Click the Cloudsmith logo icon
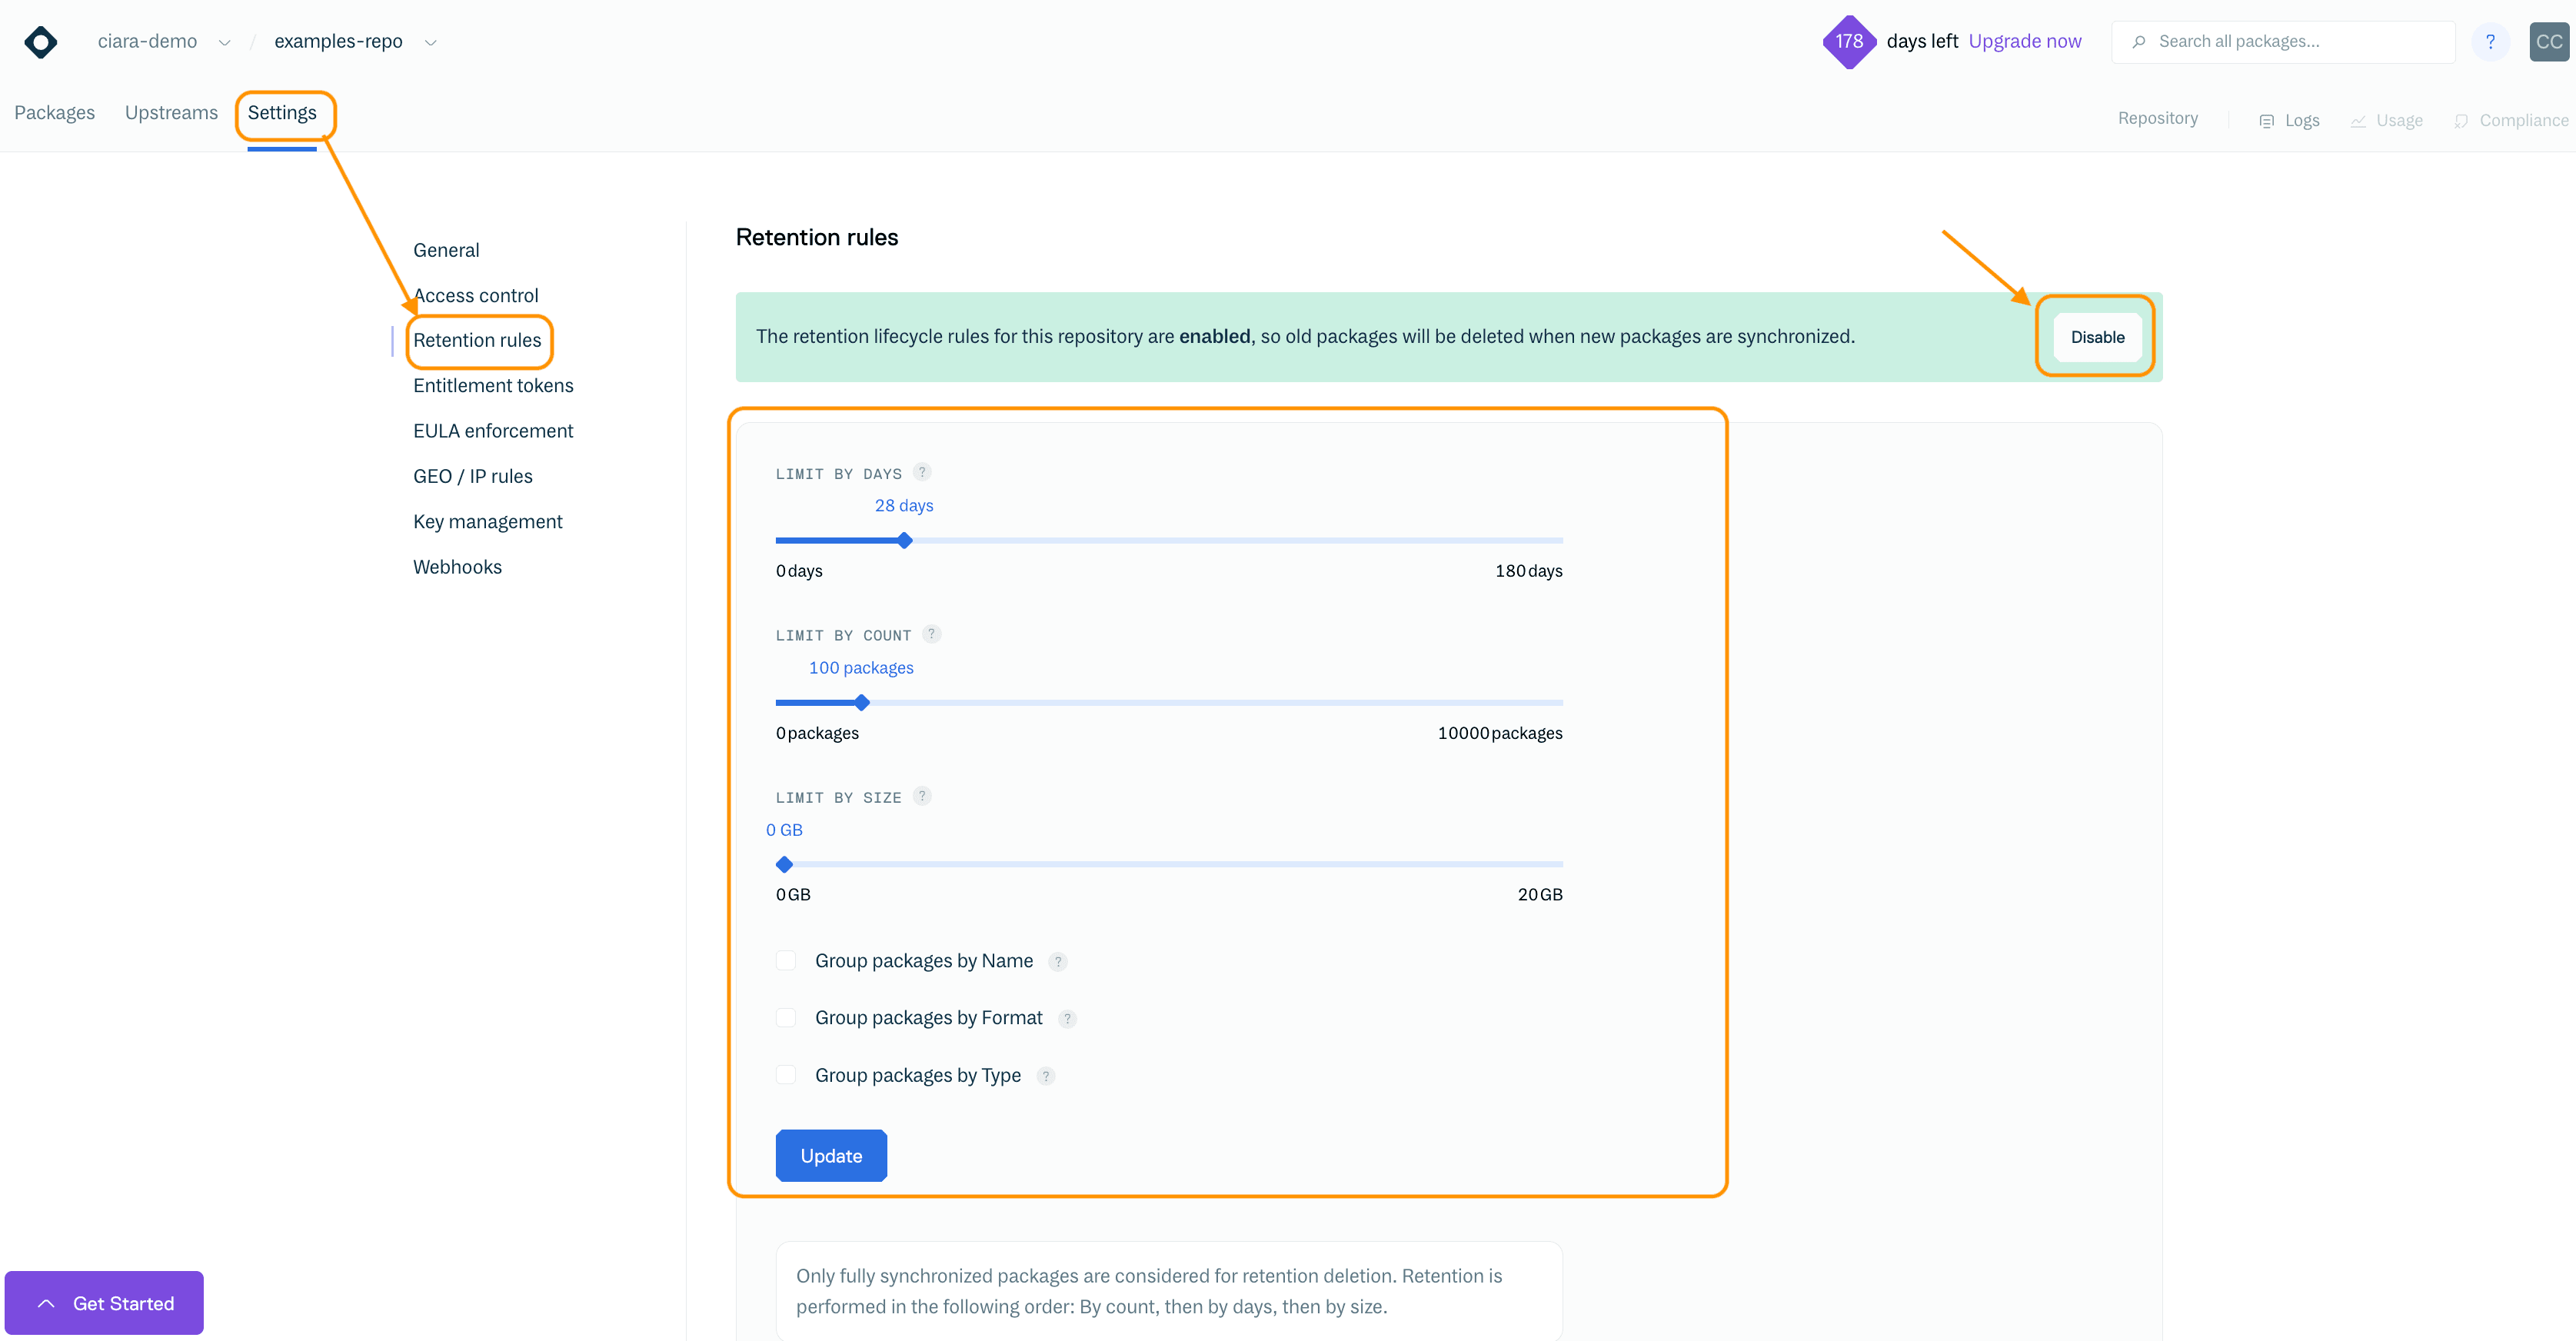The image size is (2576, 1341). click(x=41, y=42)
